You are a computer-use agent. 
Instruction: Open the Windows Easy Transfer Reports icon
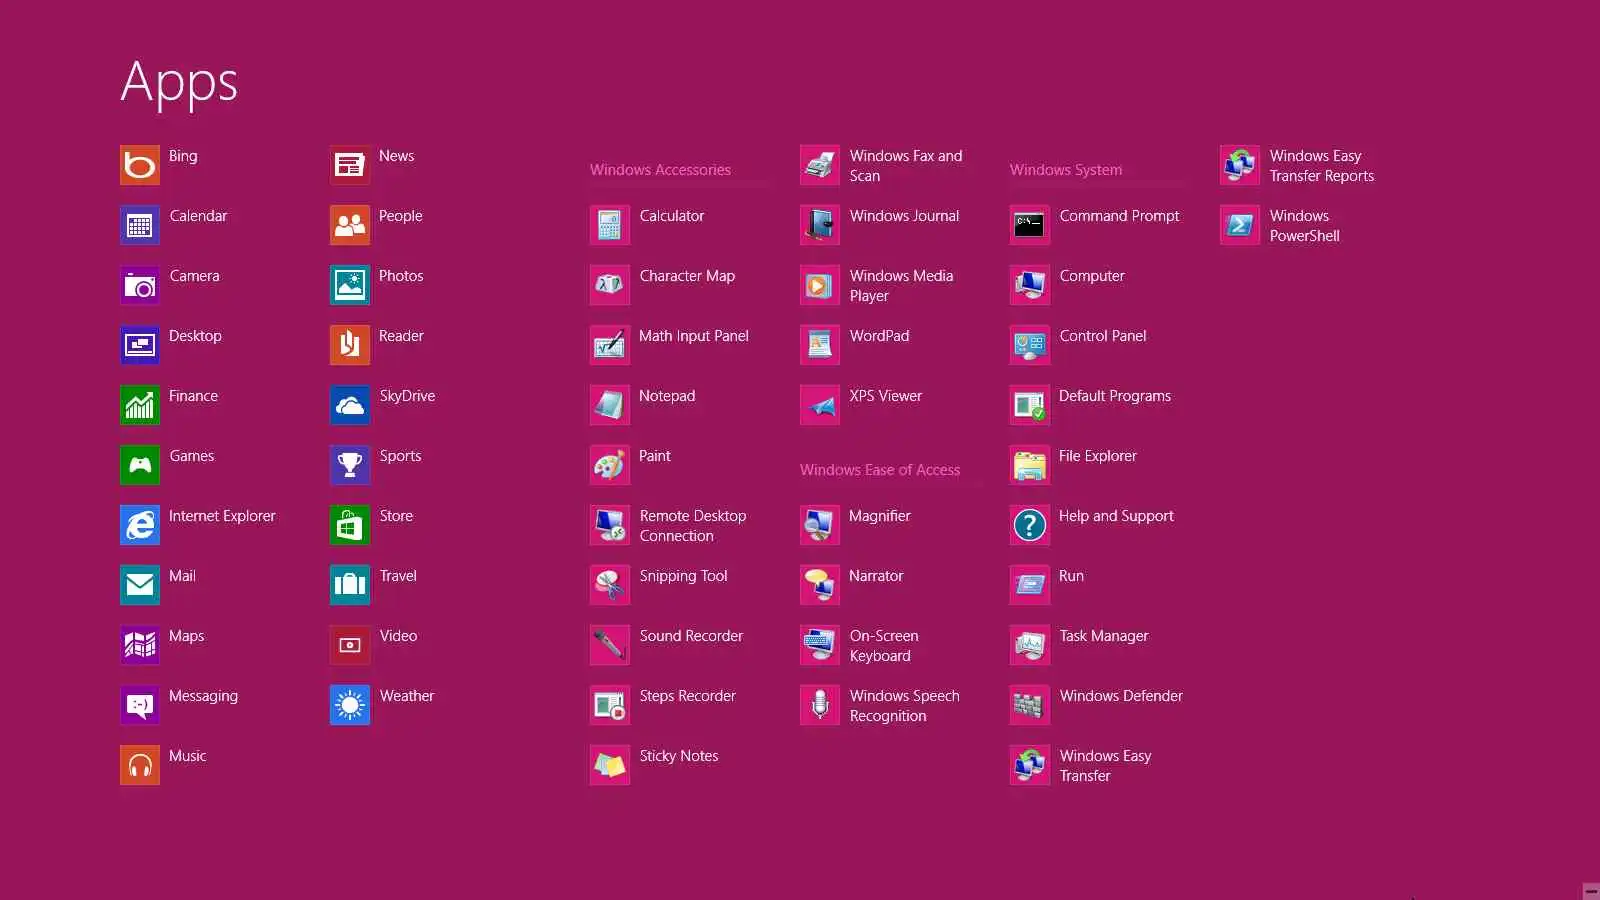[x=1240, y=165]
